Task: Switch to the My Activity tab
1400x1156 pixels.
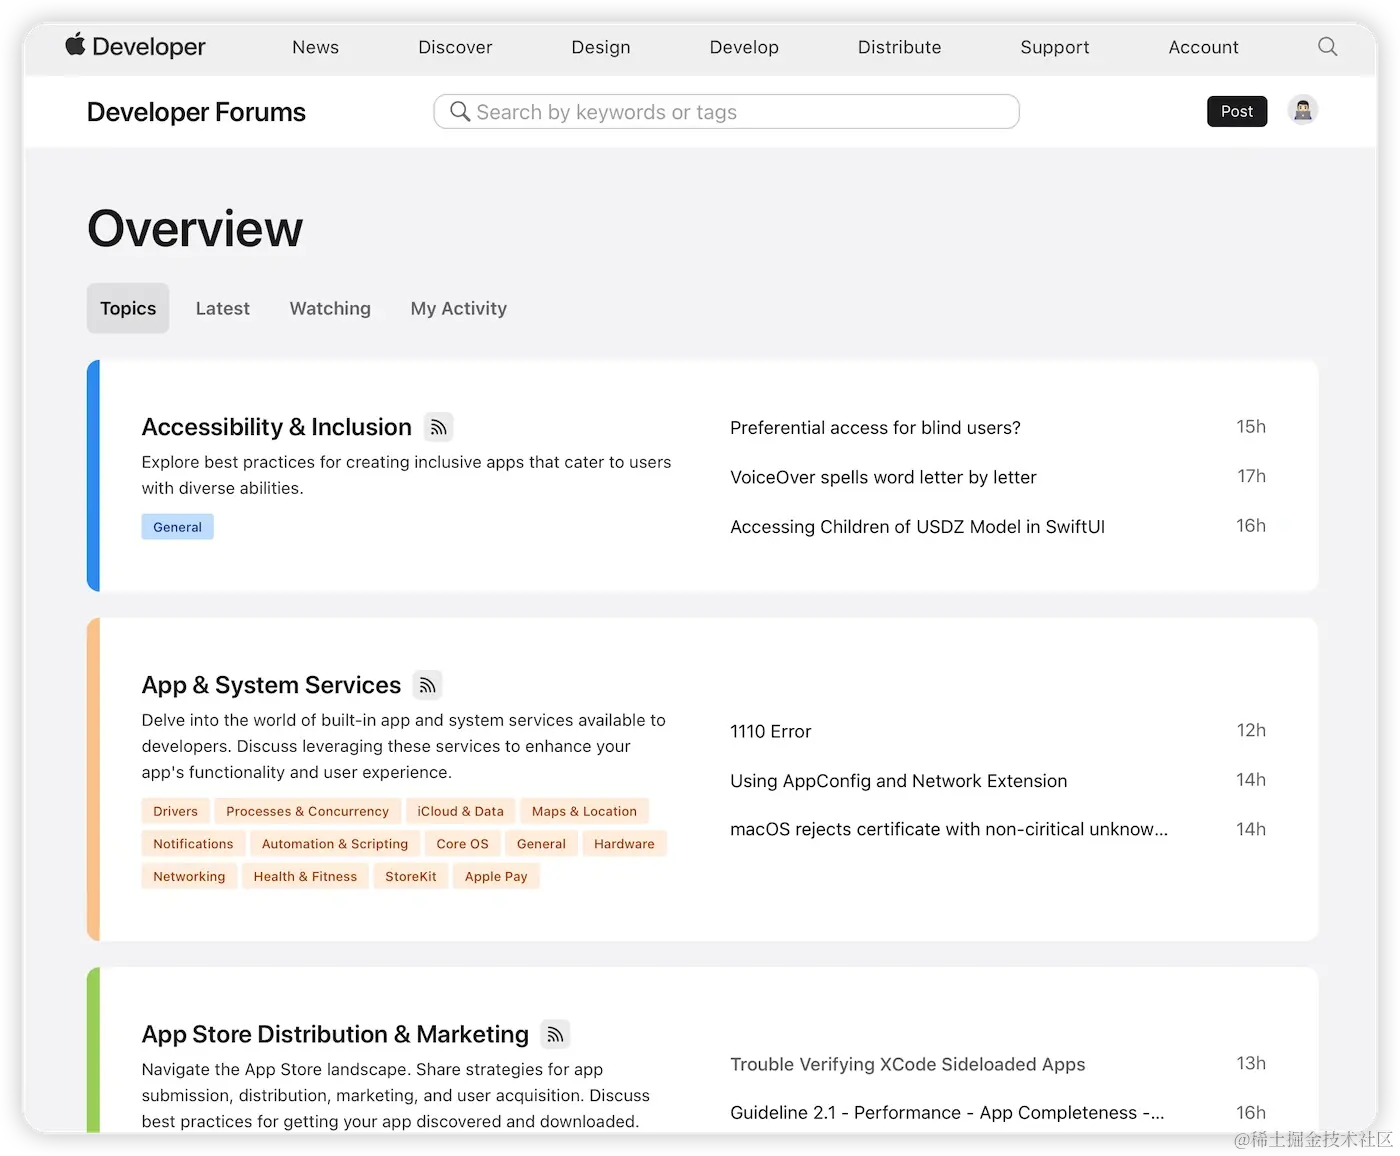Action: point(459,308)
